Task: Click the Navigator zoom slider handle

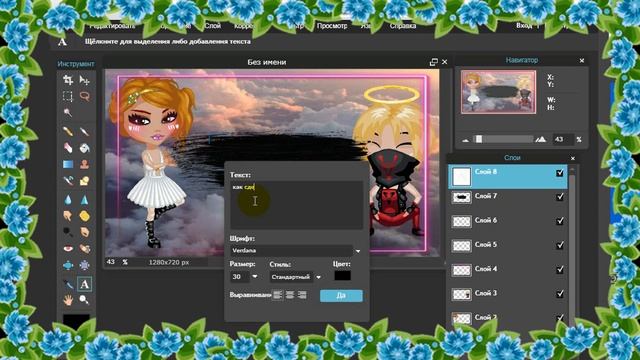Action: pos(479,139)
